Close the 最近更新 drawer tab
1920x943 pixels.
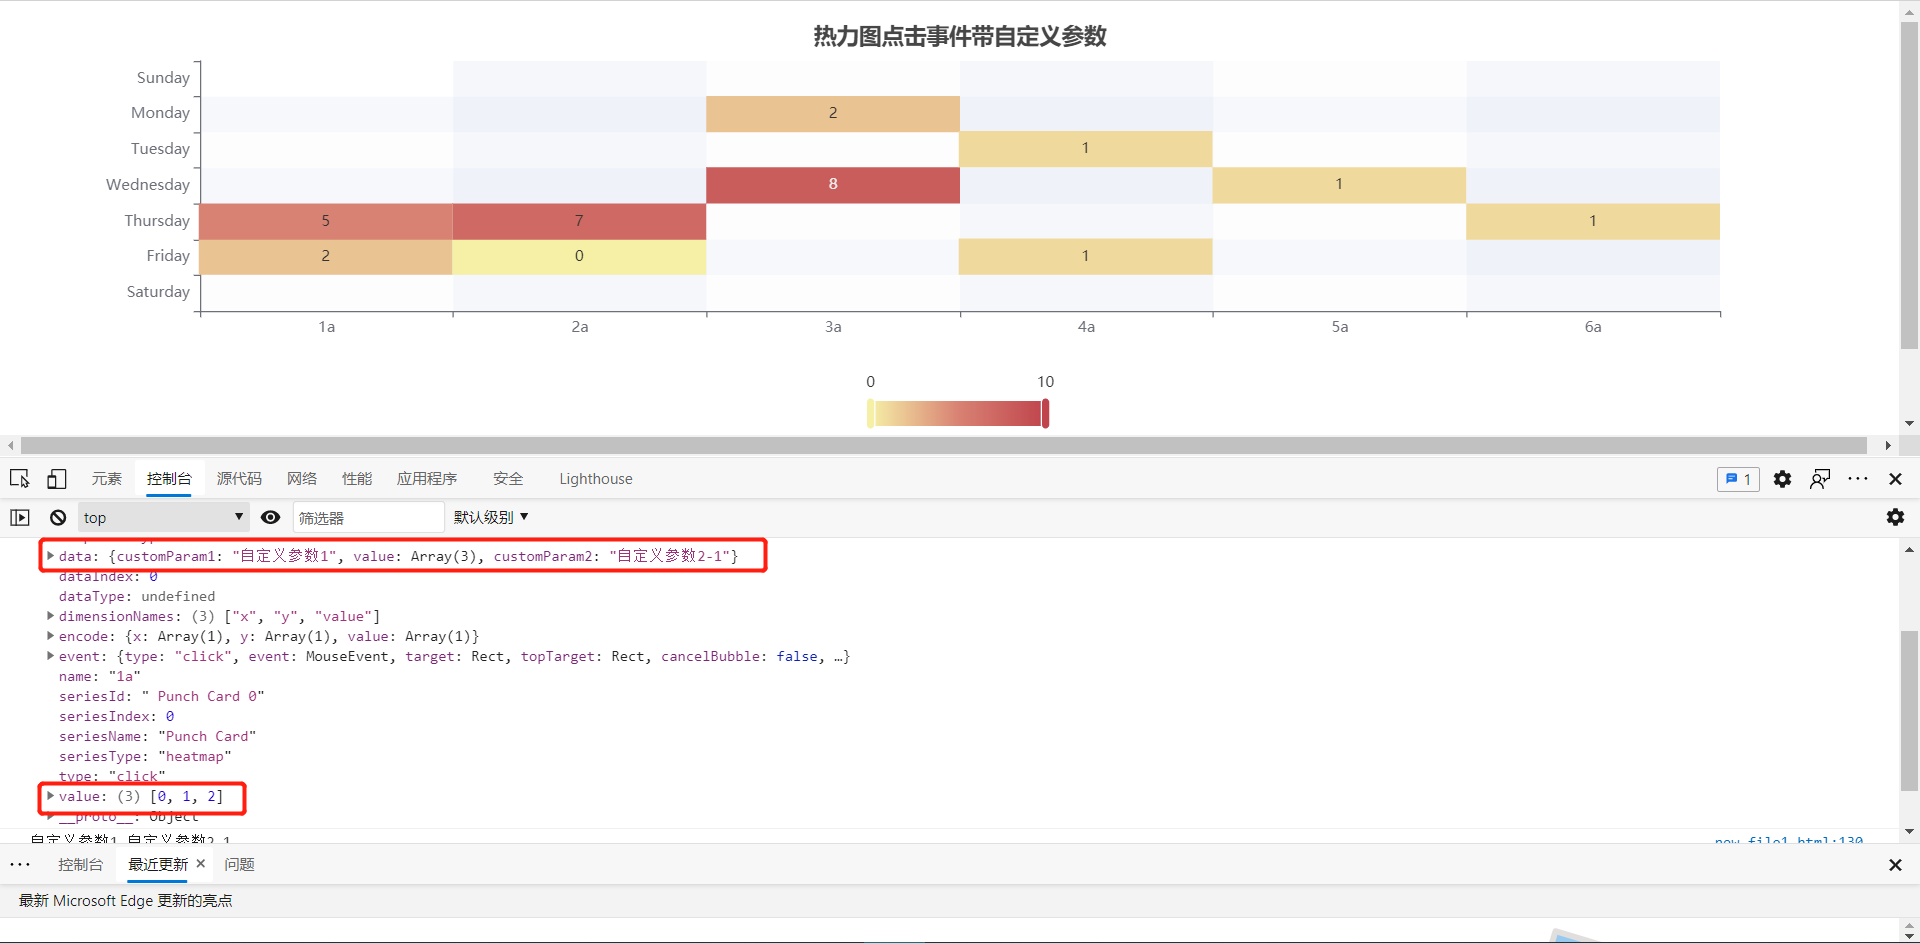click(x=200, y=864)
